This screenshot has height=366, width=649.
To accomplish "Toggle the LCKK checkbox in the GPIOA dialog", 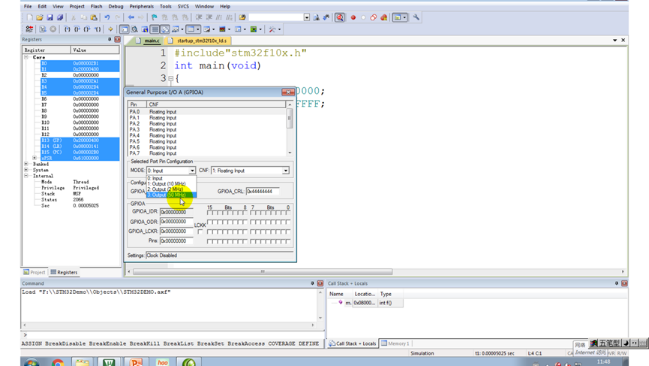I will (x=200, y=232).
